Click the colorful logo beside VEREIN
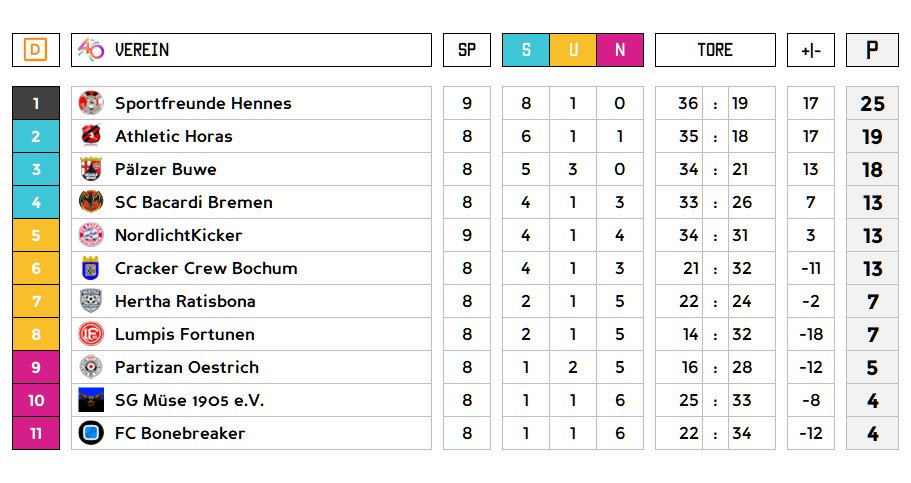Screen dimensions: 911x483 tap(91, 50)
